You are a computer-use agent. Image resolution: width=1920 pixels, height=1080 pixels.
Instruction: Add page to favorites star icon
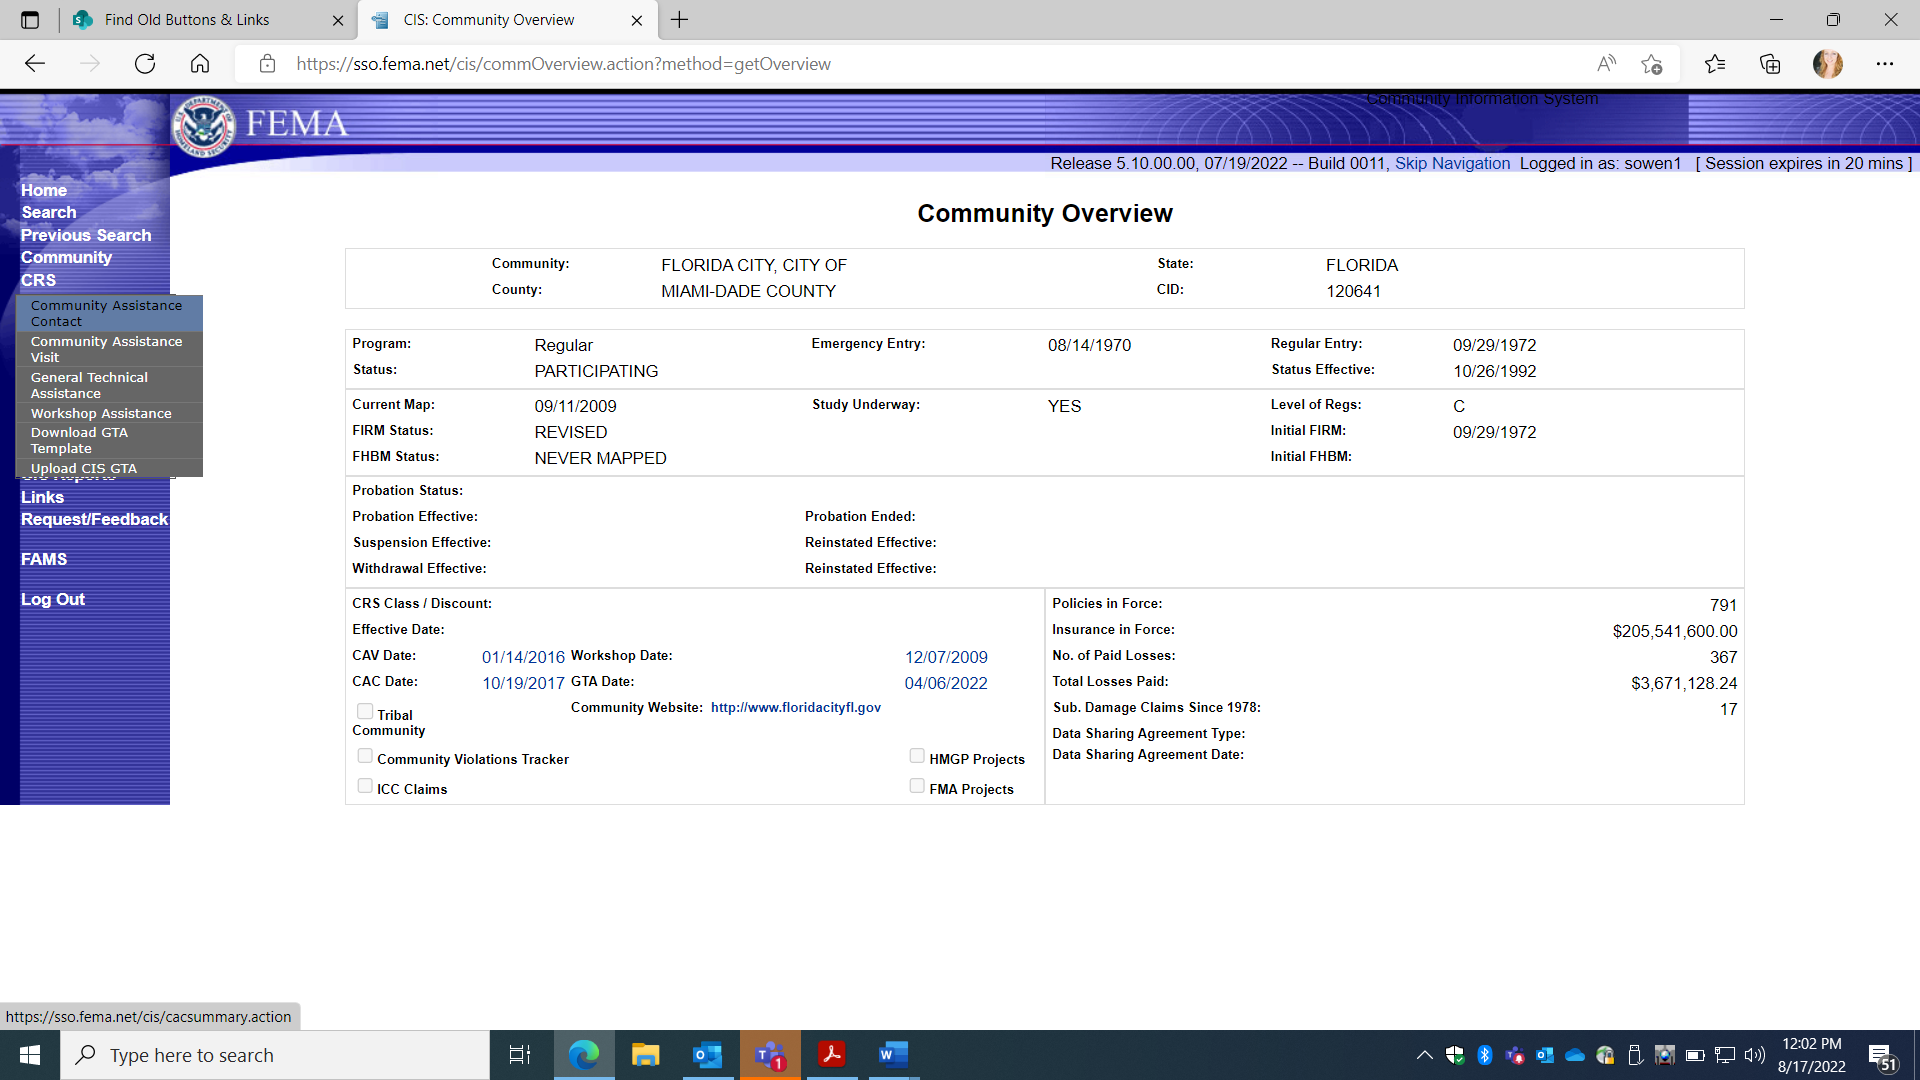1651,64
